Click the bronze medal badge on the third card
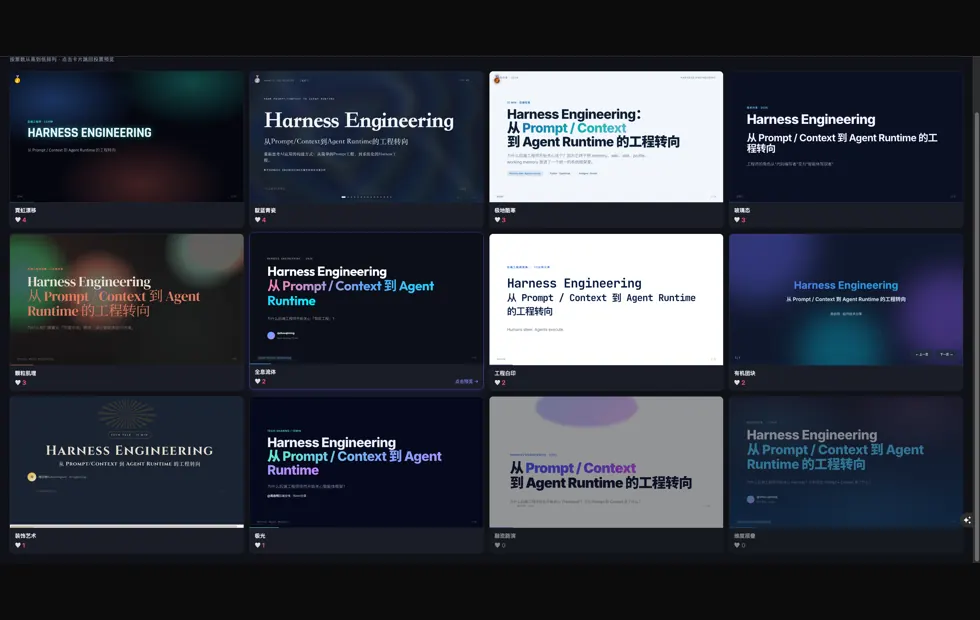 tap(497, 79)
